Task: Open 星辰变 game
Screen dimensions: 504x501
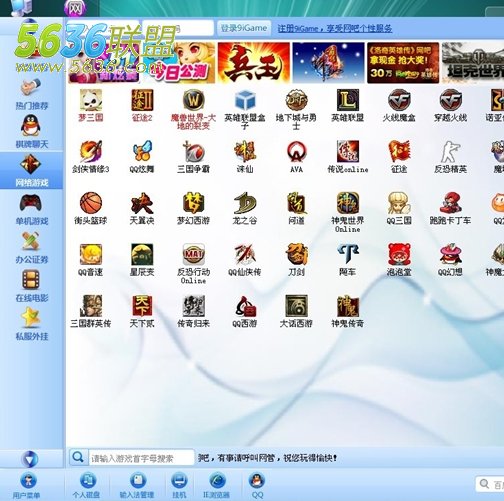Action: (142, 260)
